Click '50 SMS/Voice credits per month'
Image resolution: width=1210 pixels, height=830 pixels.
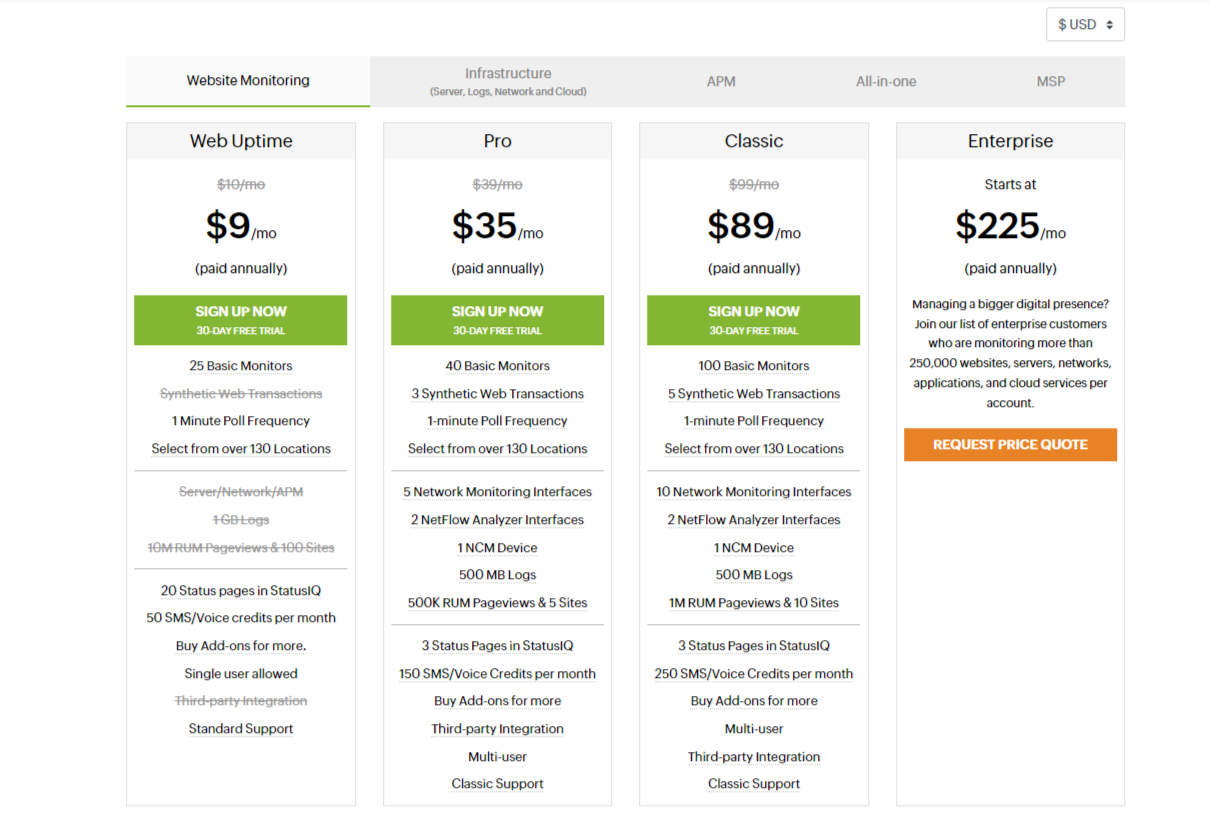point(241,618)
